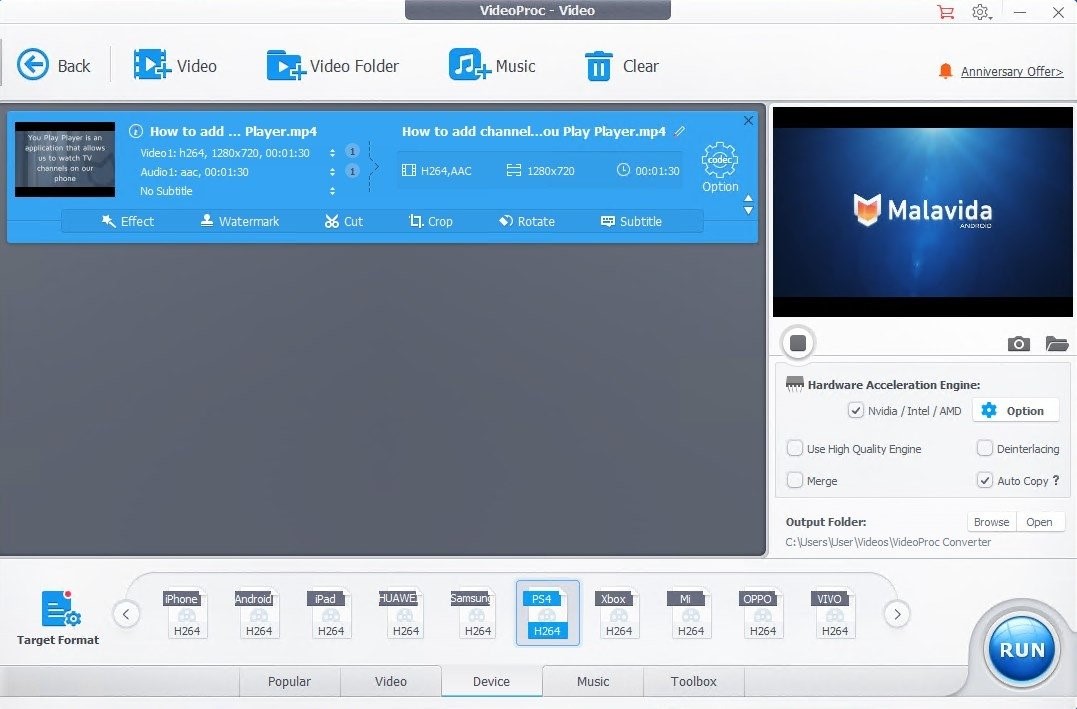Screen dimensions: 1077x709
Task: Add a Watermark to the video
Action: click(x=239, y=221)
